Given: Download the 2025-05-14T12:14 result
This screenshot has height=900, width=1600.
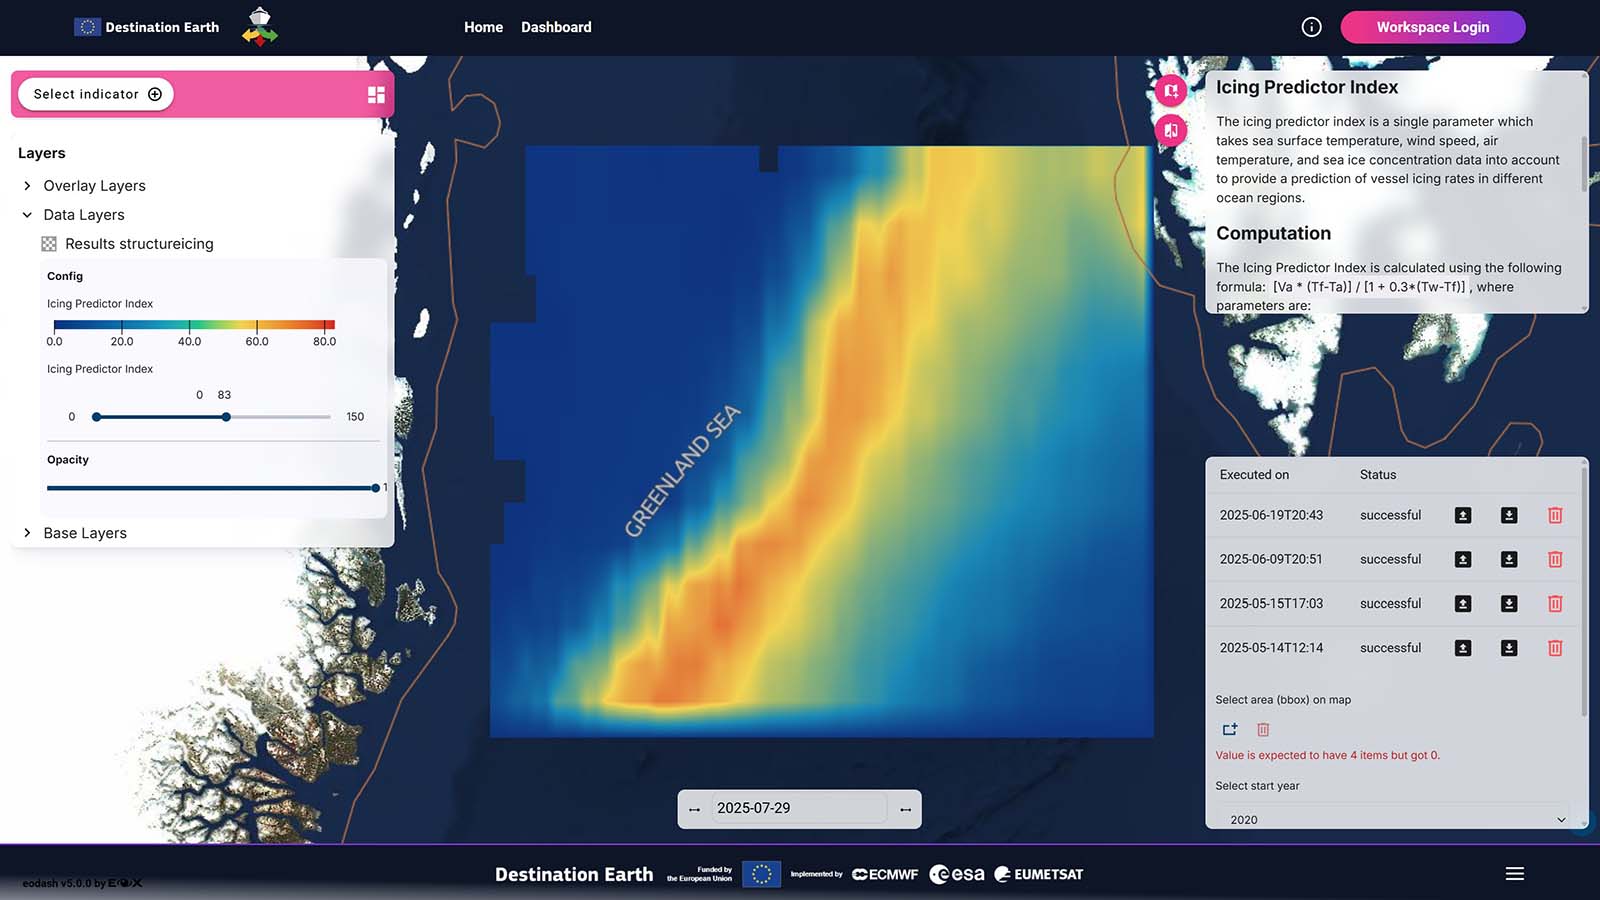Looking at the screenshot, I should click(x=1509, y=648).
